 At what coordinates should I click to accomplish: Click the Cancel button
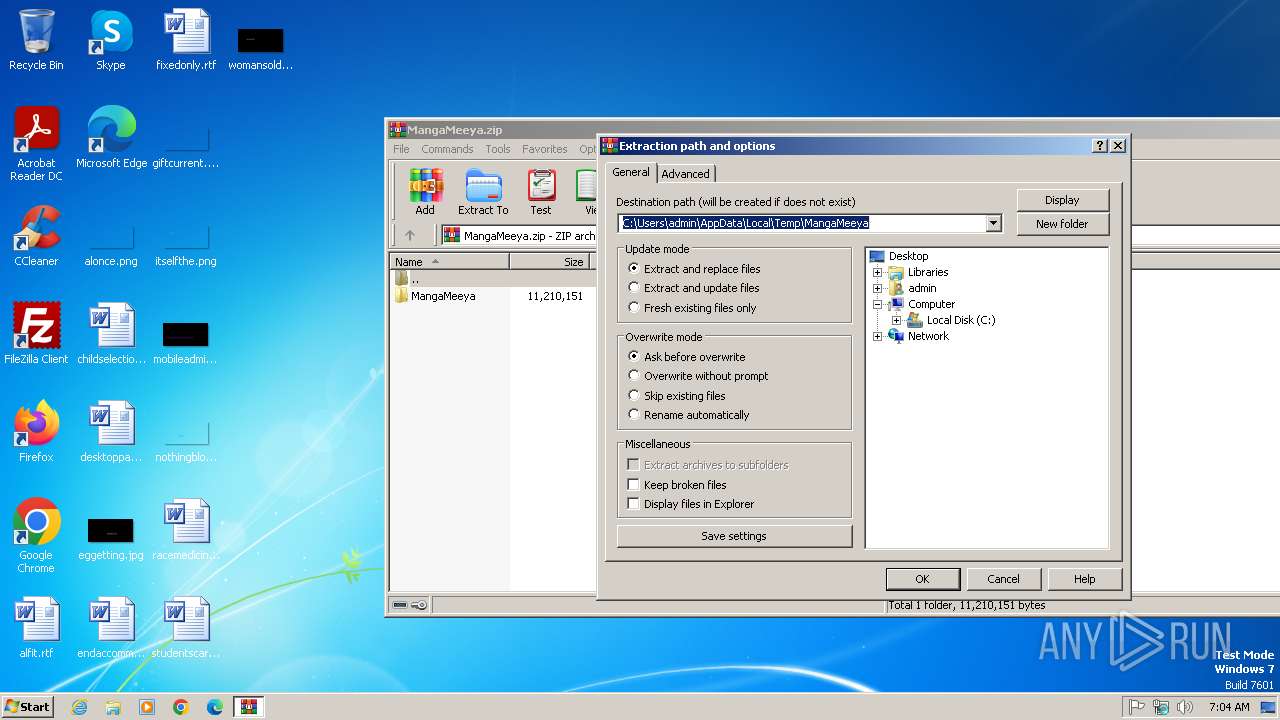1003,579
